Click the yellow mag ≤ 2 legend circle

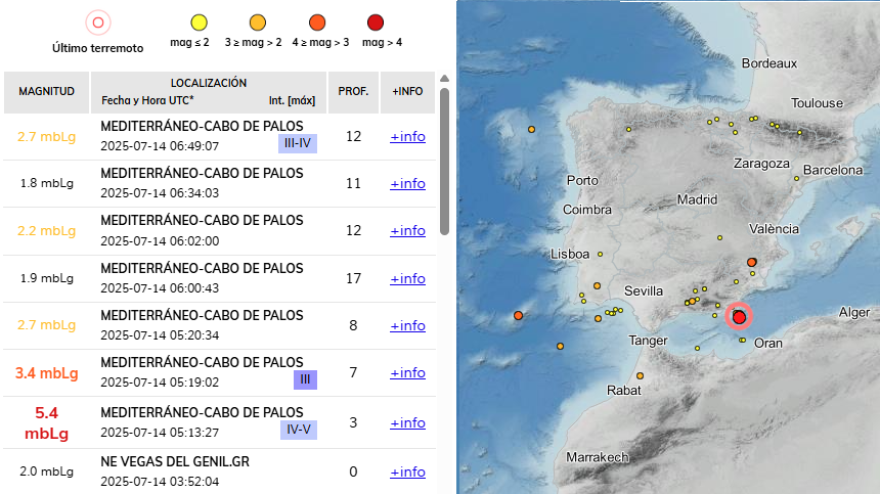[199, 22]
